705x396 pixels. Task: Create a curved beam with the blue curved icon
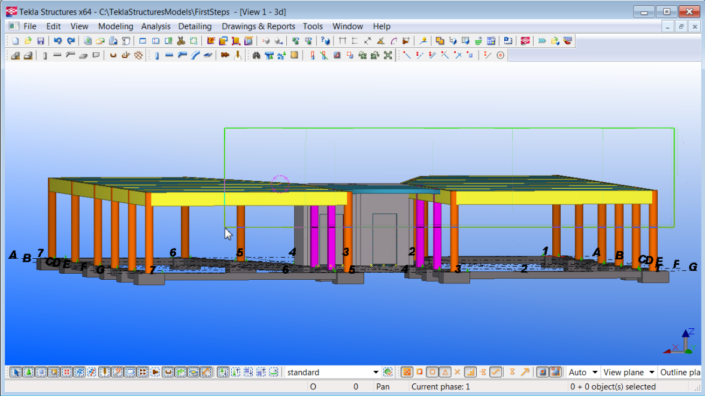195,55
